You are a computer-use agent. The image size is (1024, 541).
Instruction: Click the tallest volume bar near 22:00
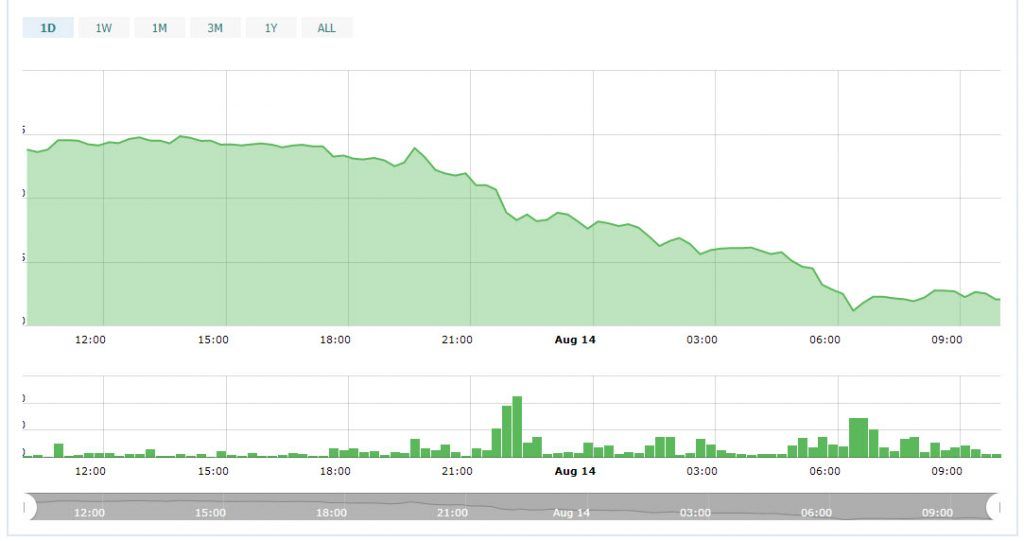click(517, 427)
